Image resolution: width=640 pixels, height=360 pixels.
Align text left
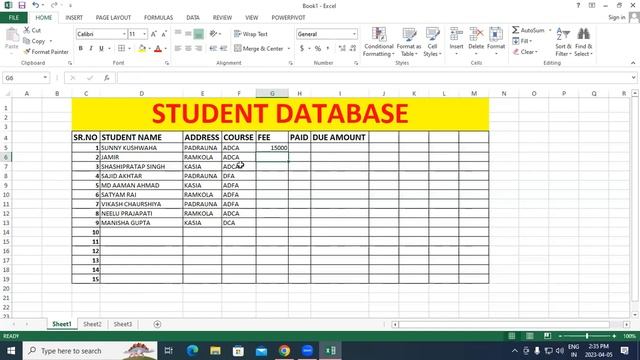click(178, 49)
